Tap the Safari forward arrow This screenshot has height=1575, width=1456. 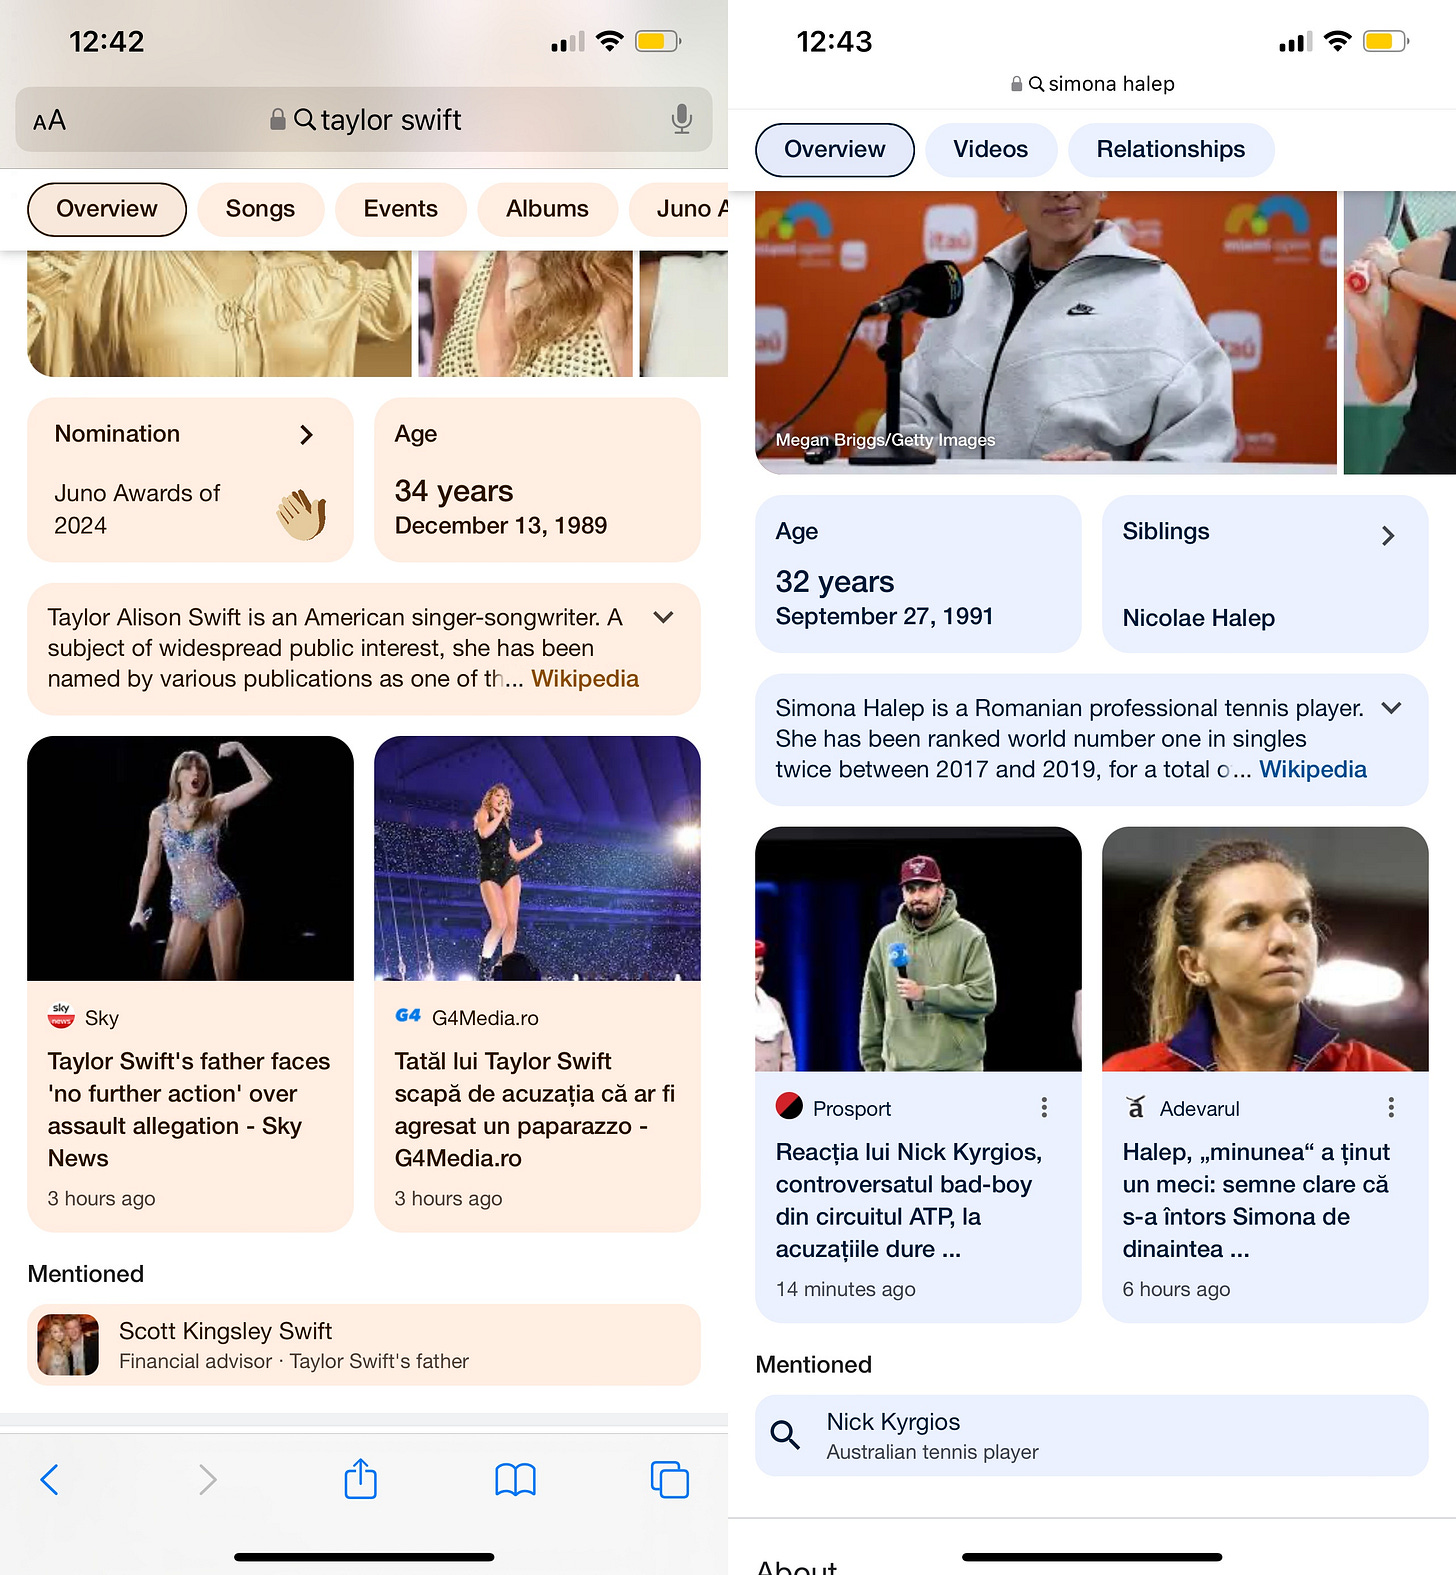[x=207, y=1479]
